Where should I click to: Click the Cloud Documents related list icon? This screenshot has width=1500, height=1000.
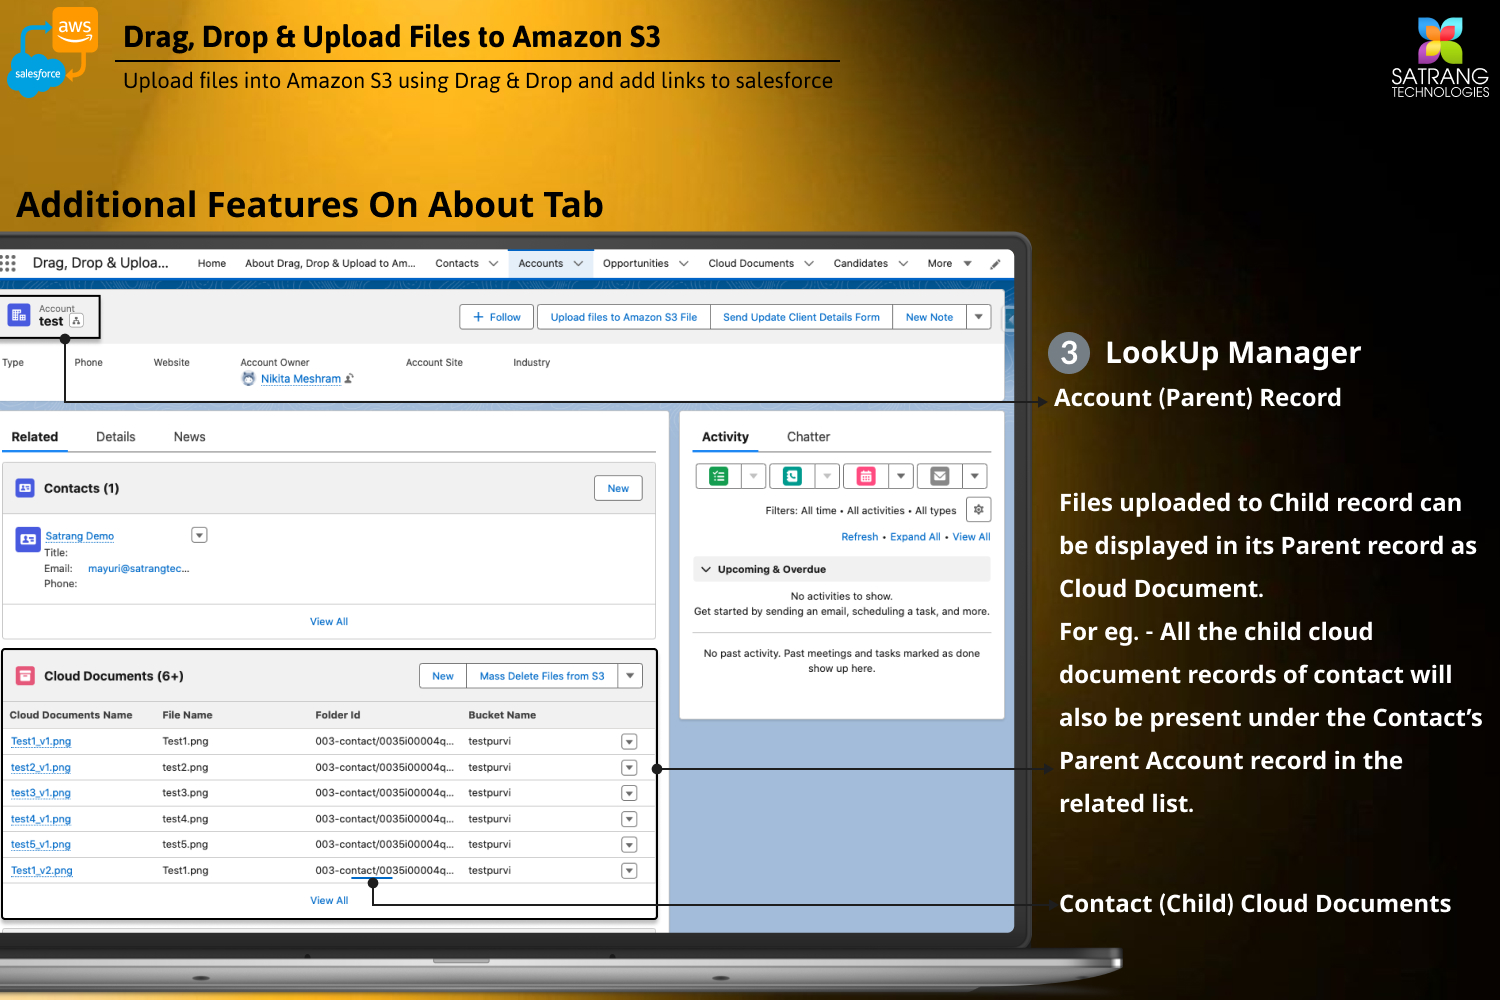[25, 676]
